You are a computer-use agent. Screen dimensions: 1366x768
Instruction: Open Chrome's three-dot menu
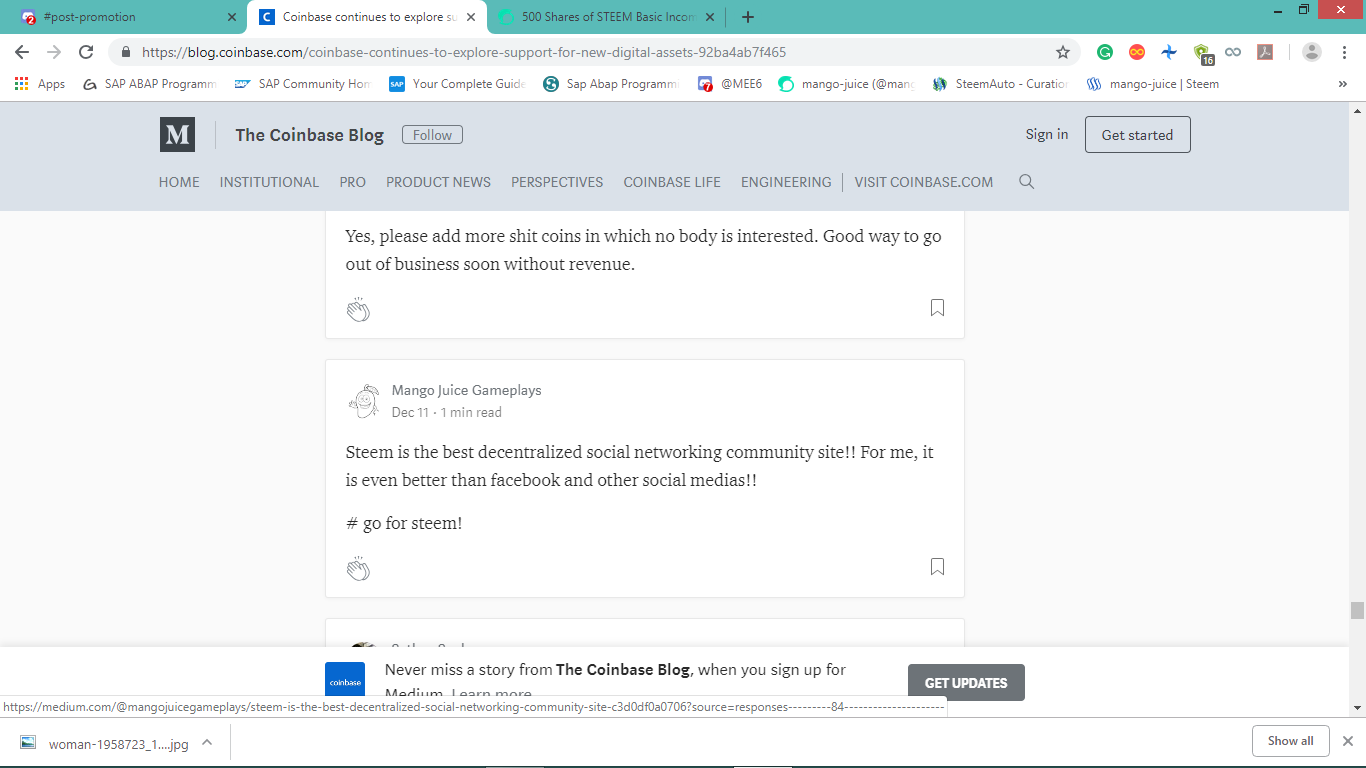[x=1344, y=52]
